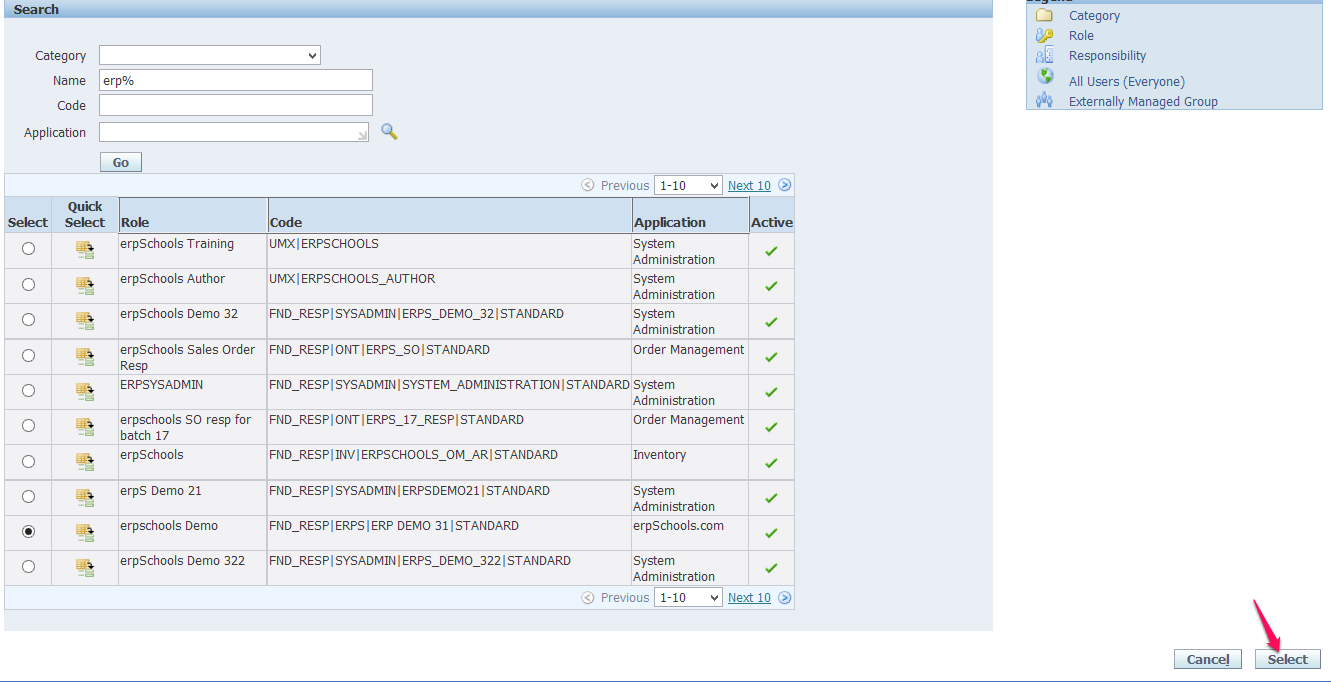Click the Role column header
This screenshot has width=1331, height=682.
(193, 215)
